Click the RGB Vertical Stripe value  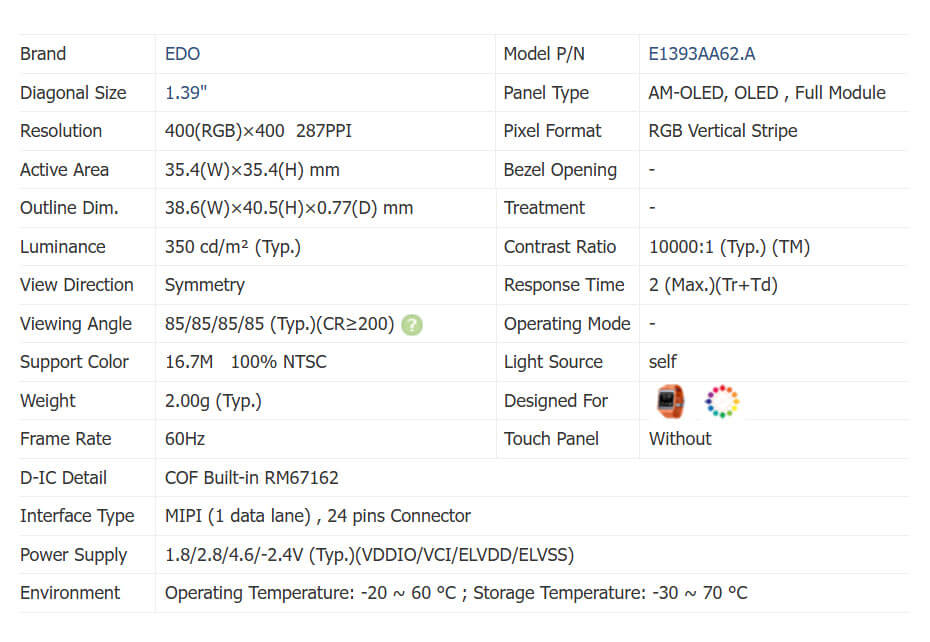click(723, 131)
